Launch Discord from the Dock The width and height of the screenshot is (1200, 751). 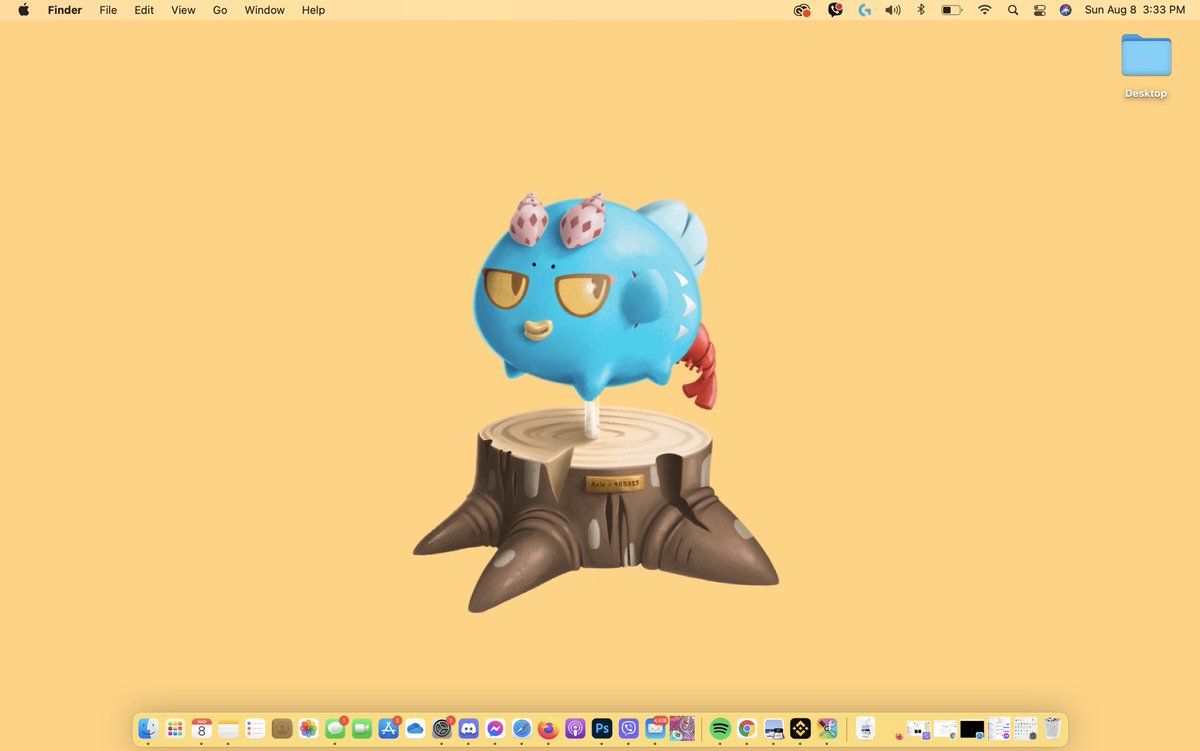[468, 728]
